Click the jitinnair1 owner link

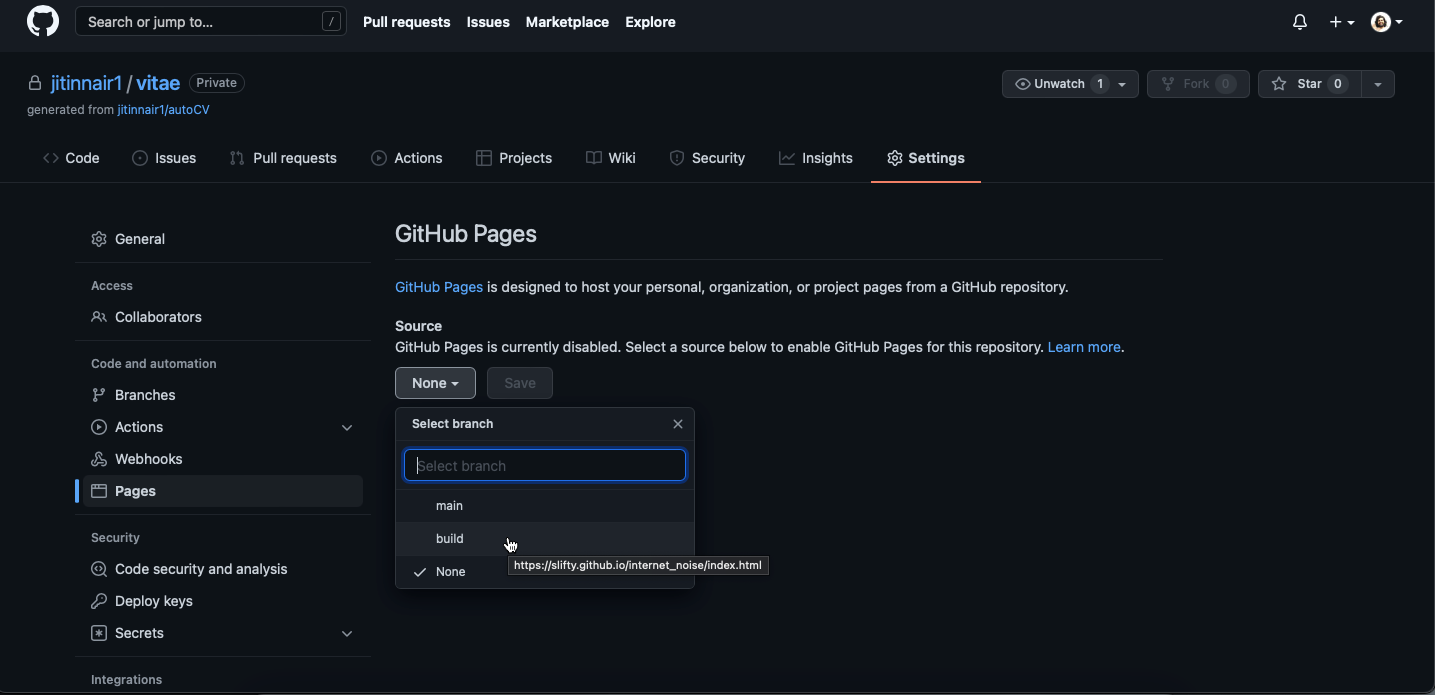[86, 83]
